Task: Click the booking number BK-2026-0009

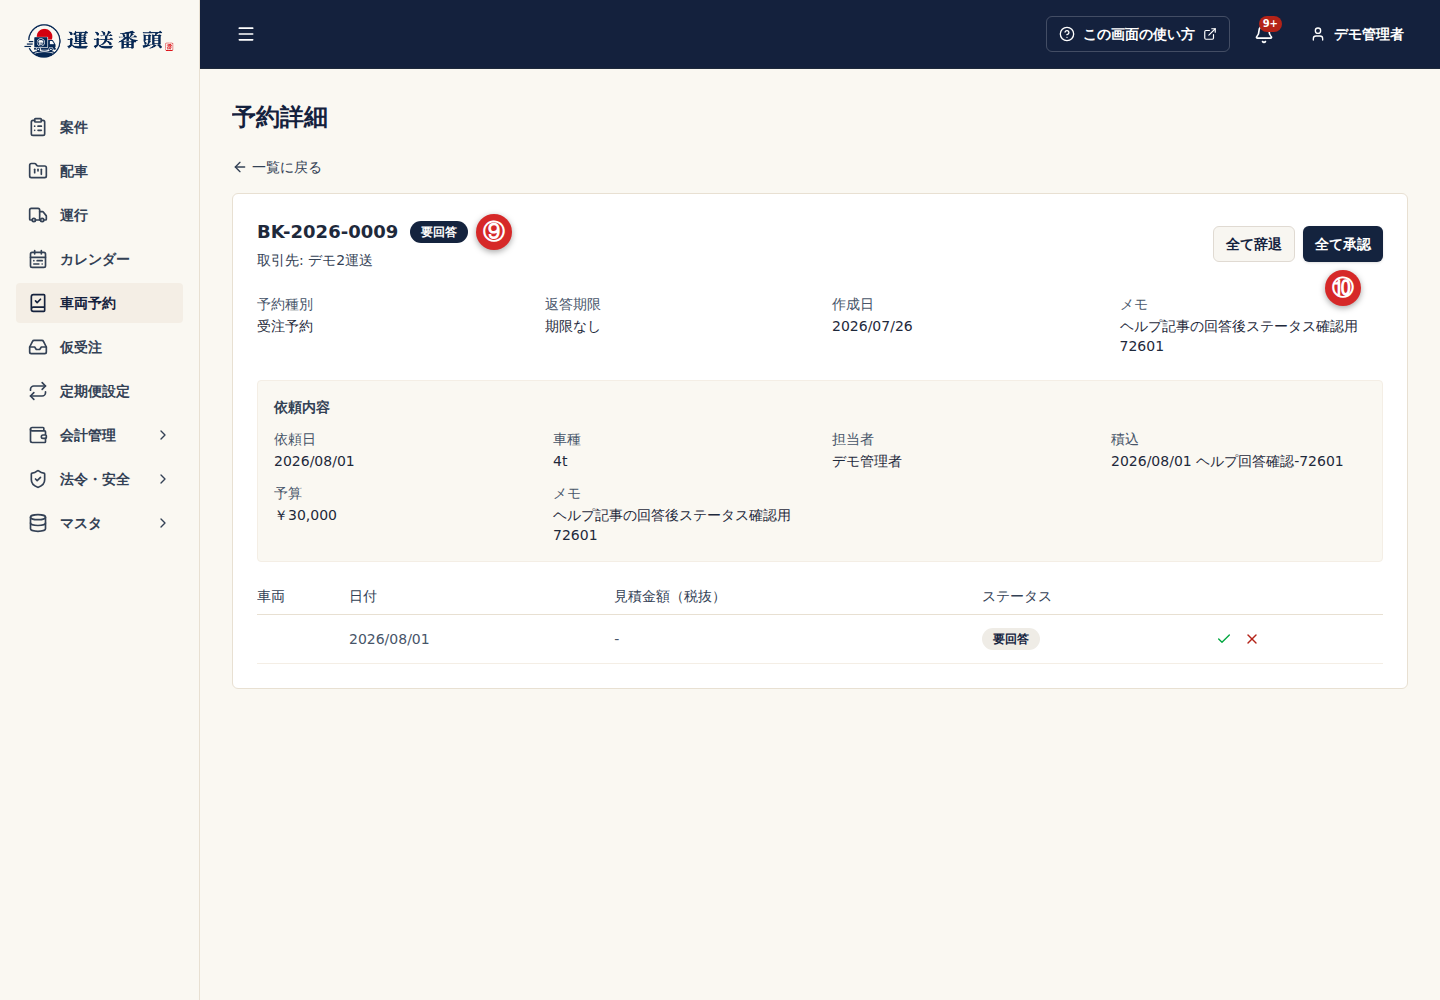Action: (328, 232)
